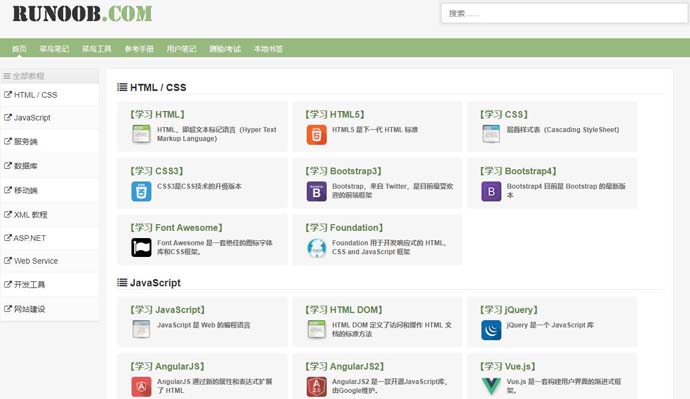Image resolution: width=690 pixels, height=399 pixels.
Task: Open the 【学习 CSS】 tutorial title
Action: point(503,114)
